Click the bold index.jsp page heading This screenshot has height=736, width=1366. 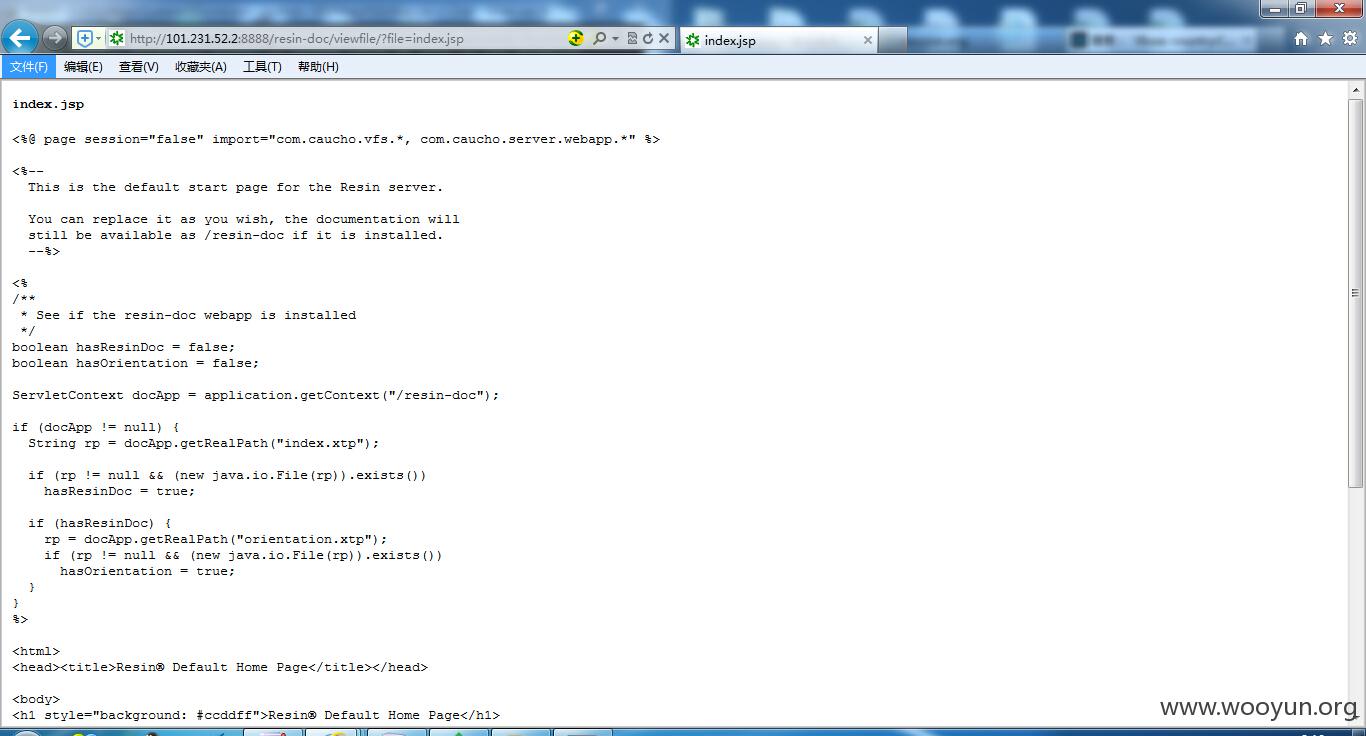point(48,104)
